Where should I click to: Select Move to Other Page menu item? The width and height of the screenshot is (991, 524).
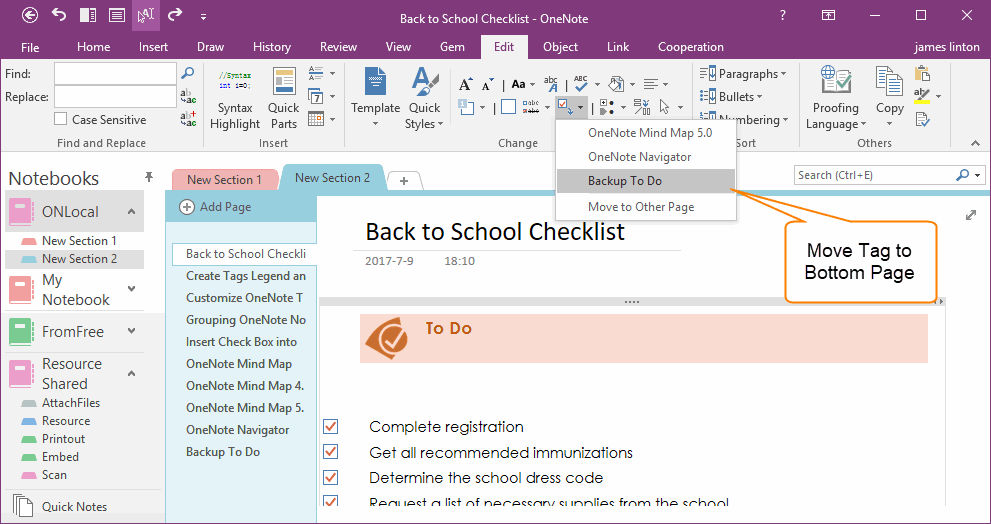coord(645,207)
